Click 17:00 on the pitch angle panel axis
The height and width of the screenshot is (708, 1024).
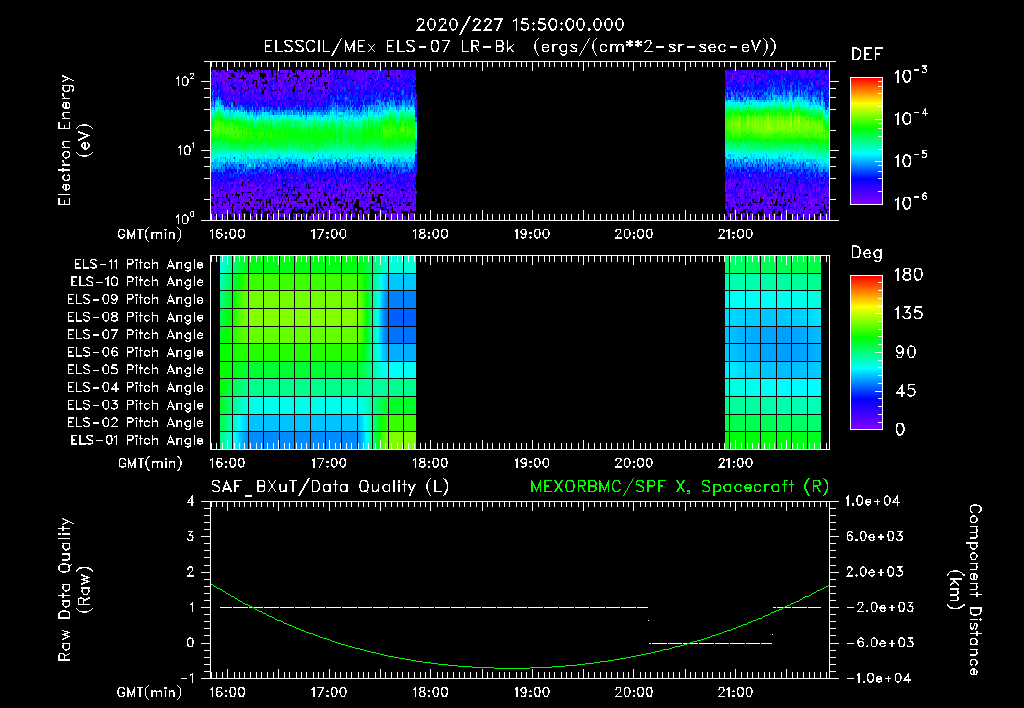[328, 463]
